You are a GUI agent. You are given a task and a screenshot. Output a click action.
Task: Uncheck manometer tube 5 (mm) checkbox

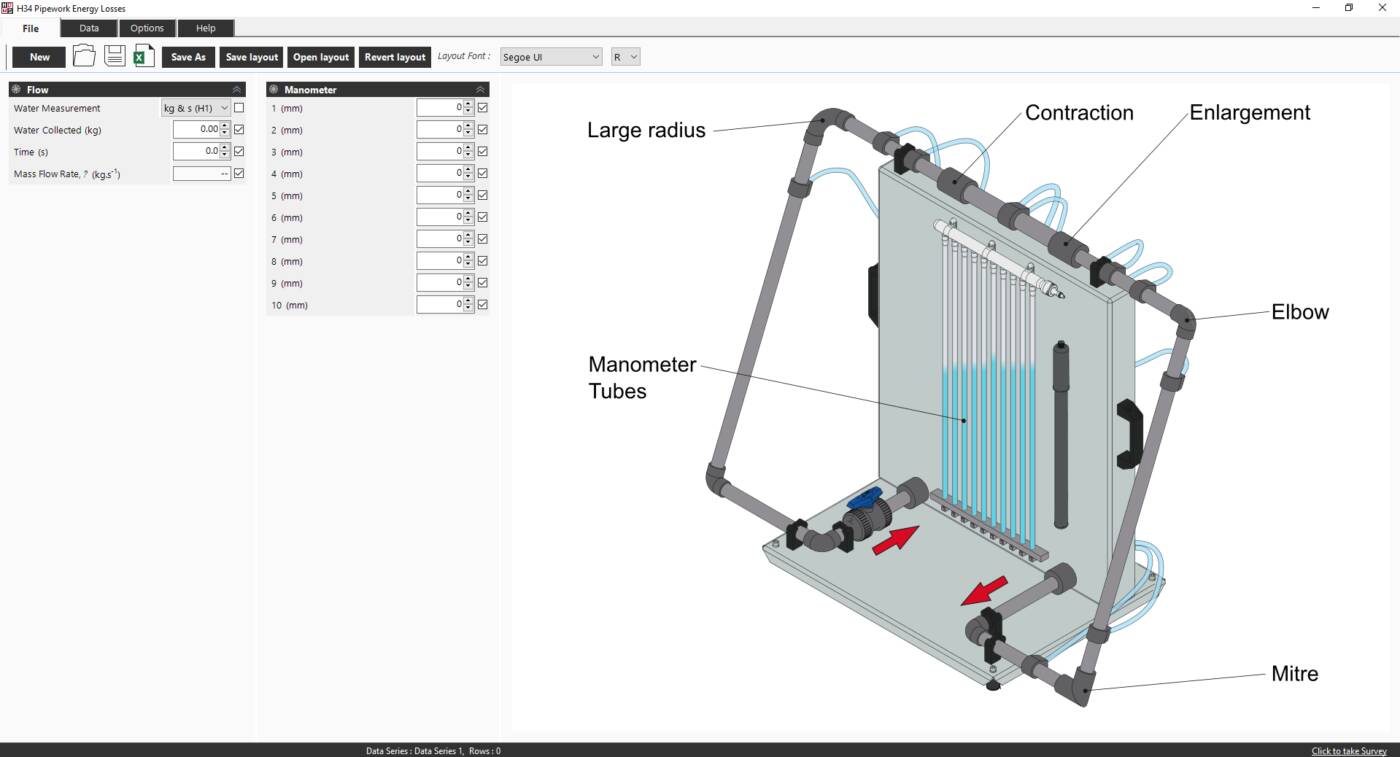pyautogui.click(x=482, y=194)
